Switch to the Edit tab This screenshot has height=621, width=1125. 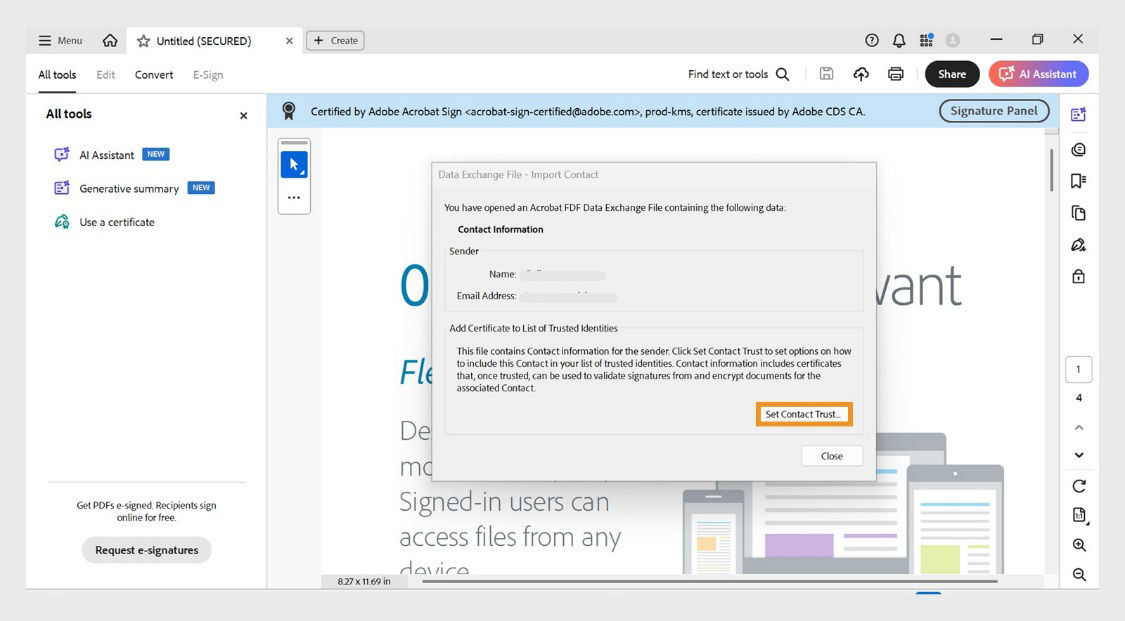click(105, 74)
